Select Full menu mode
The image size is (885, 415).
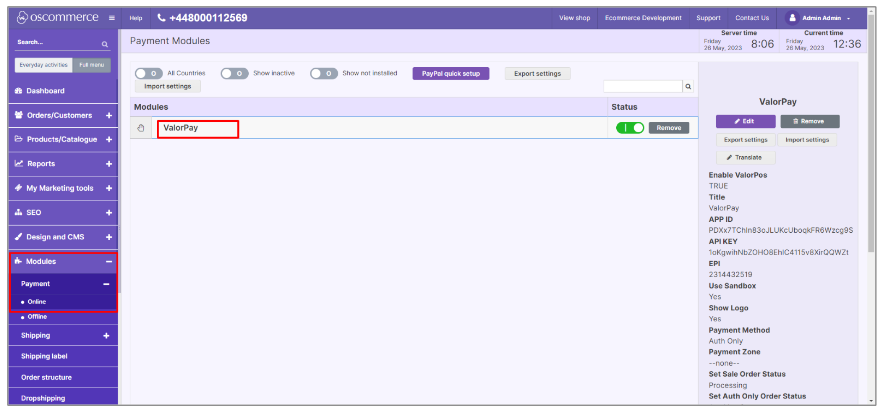click(91, 65)
